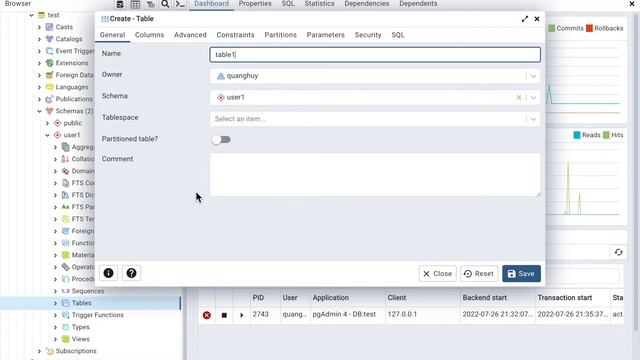Expand the session details arrow for PID 2743
Viewport: 640px width, 360px height.
coord(241,315)
